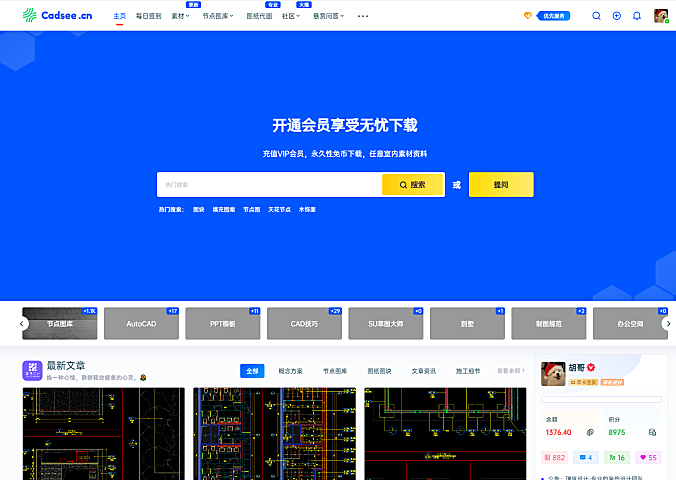Click the yellow 搜索 search button
Image resolution: width=676 pixels, height=480 pixels.
(413, 185)
